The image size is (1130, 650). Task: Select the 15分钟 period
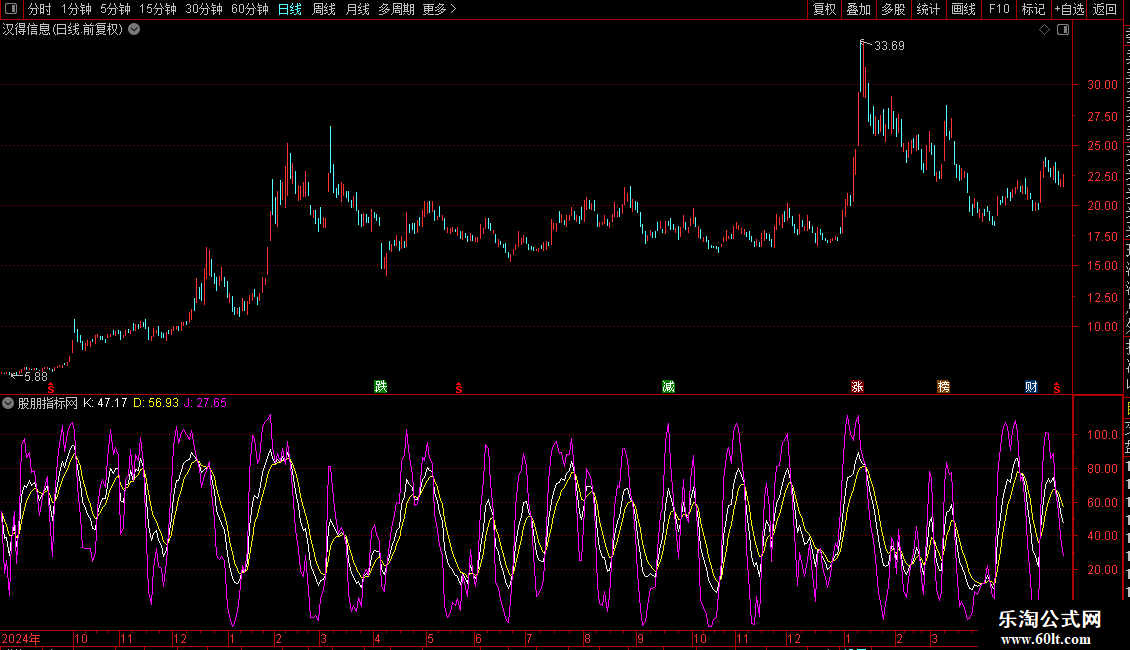158,9
